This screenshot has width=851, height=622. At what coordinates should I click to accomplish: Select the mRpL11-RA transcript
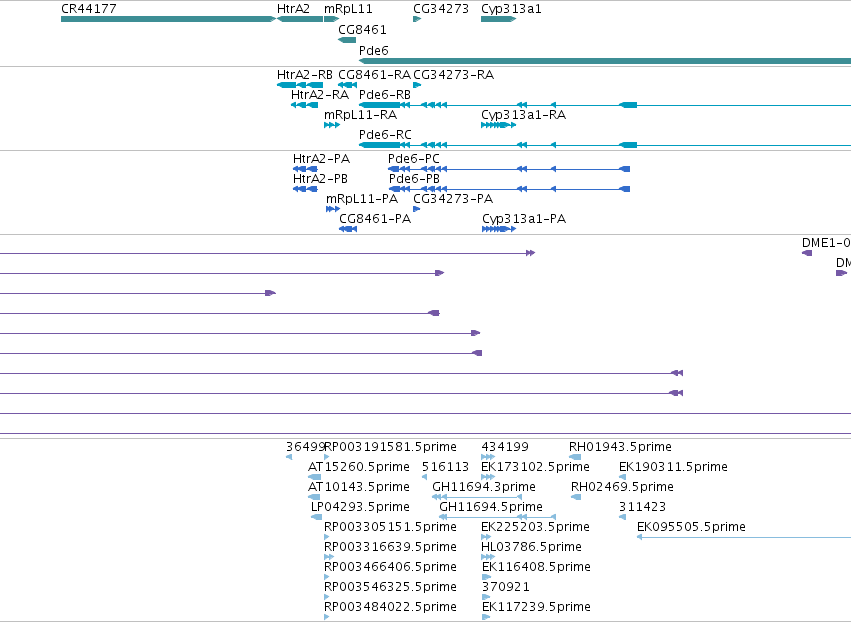pos(332,125)
